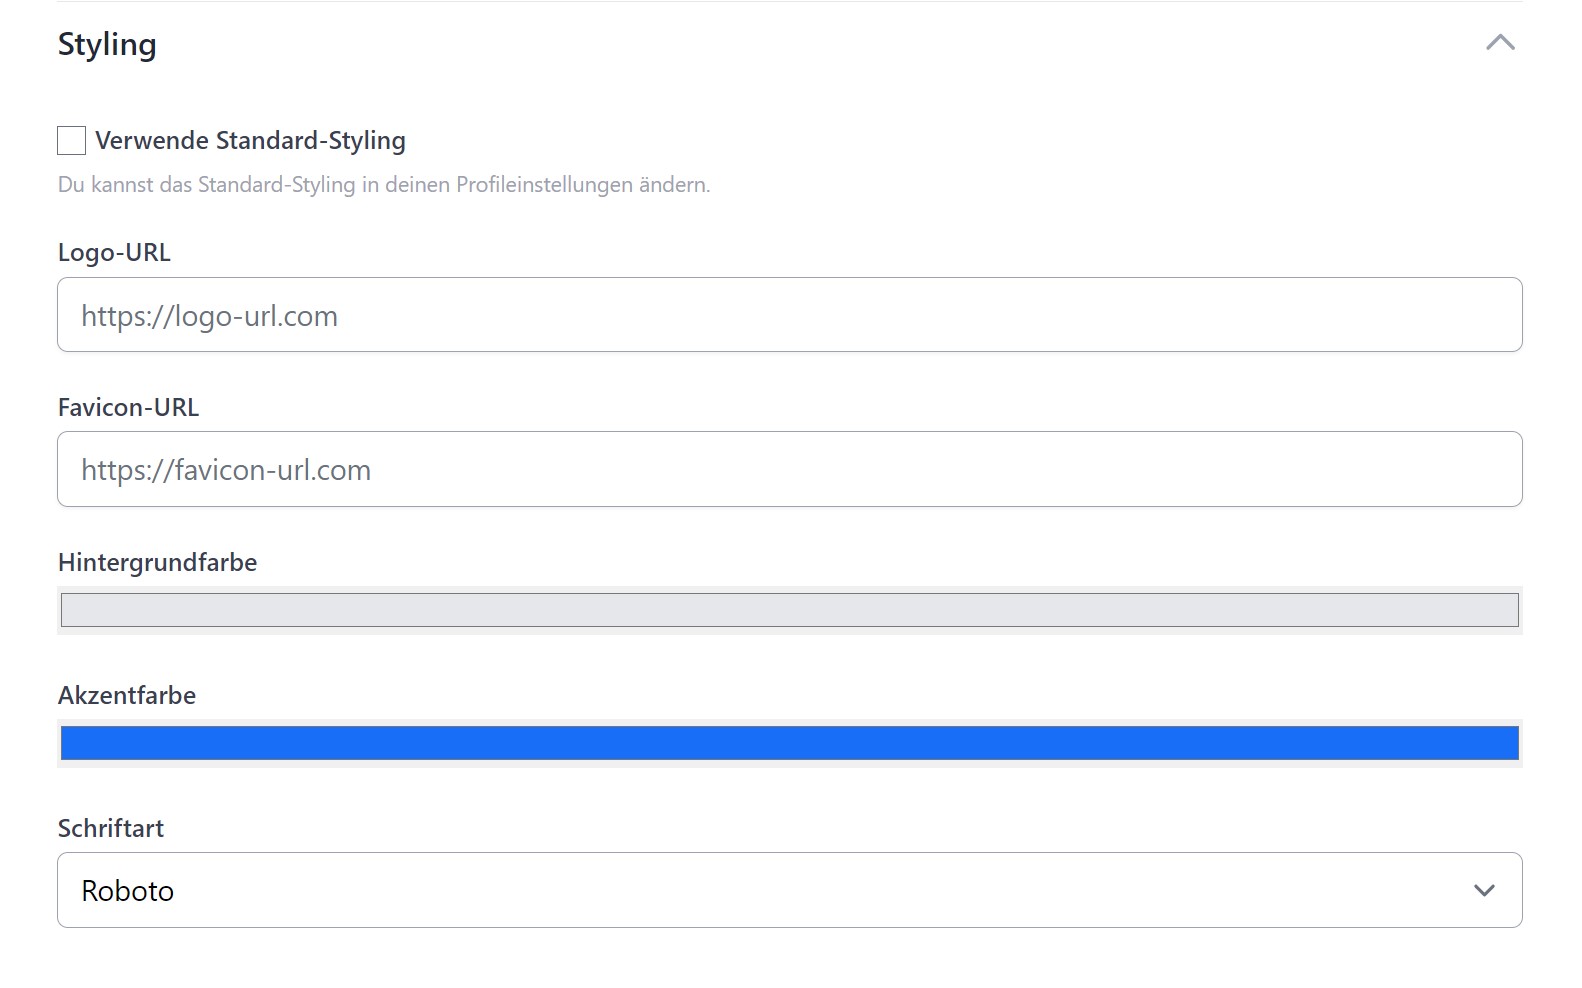Click the Standard-Styling Profileinstellungen hint text
The width and height of the screenshot is (1582, 988).
click(x=383, y=185)
